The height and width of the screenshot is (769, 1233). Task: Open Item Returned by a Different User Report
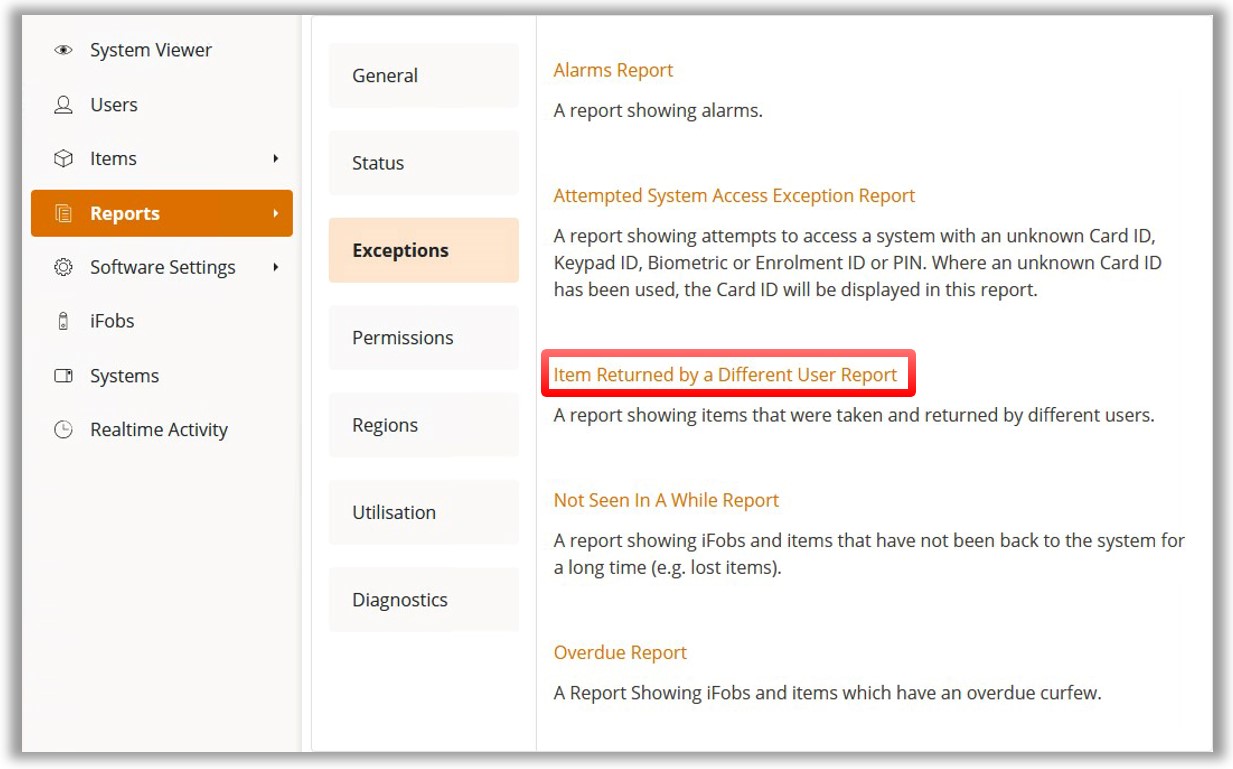click(725, 375)
